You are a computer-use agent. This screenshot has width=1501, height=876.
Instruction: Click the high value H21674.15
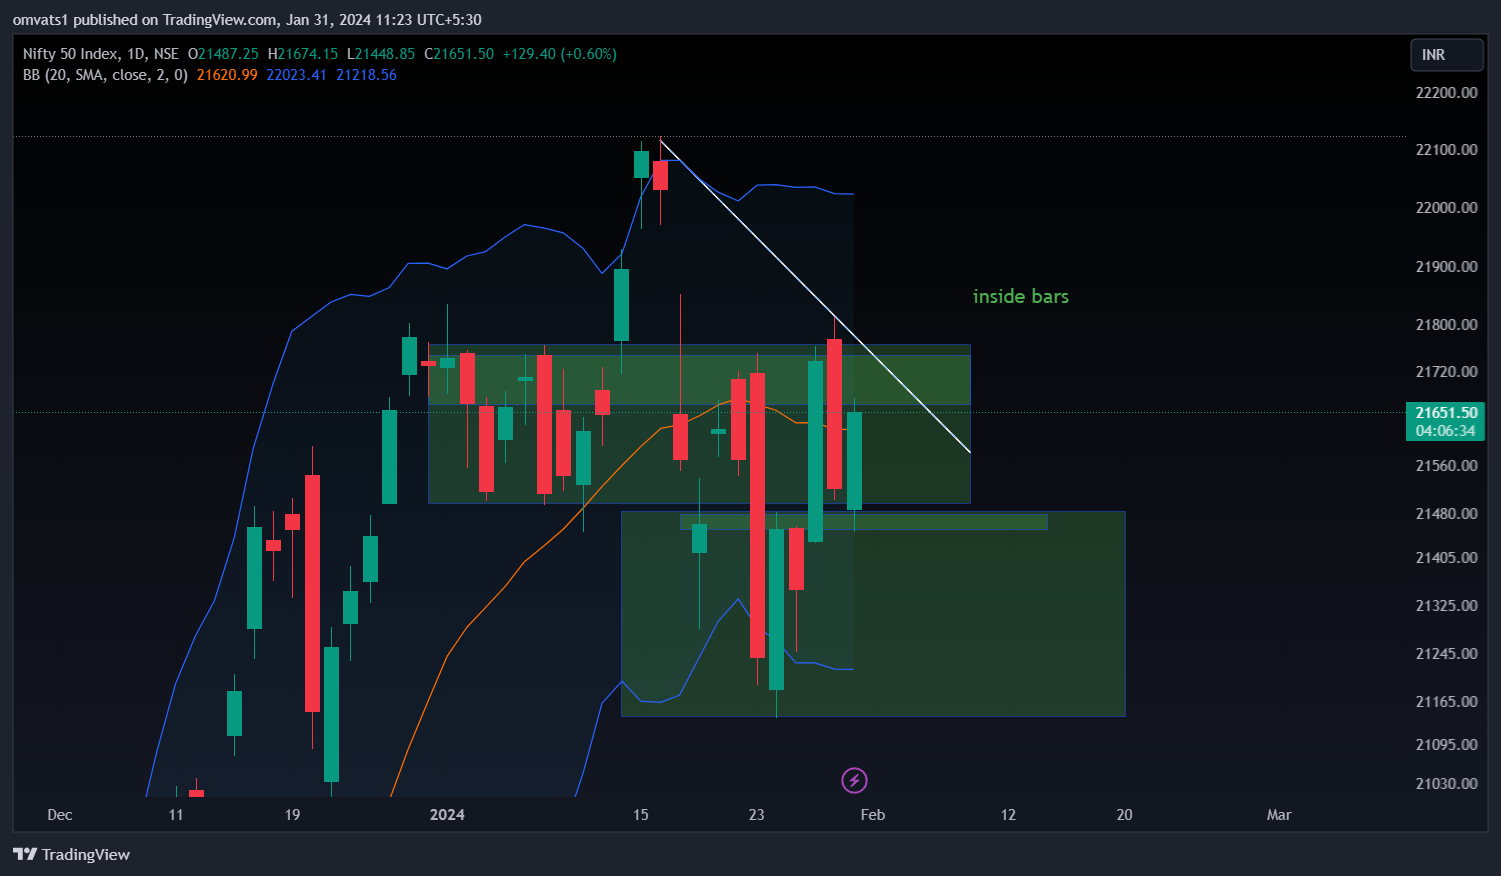(302, 54)
